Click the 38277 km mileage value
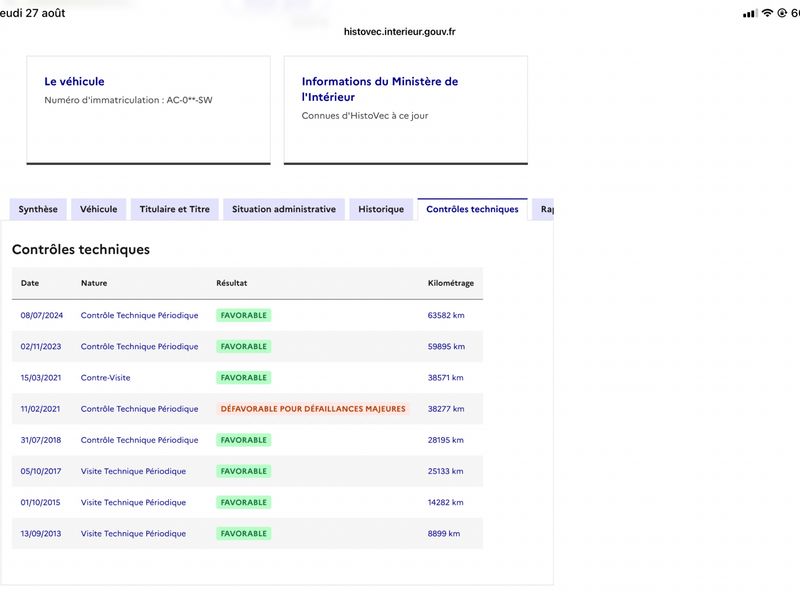The width and height of the screenshot is (800, 600). click(446, 409)
